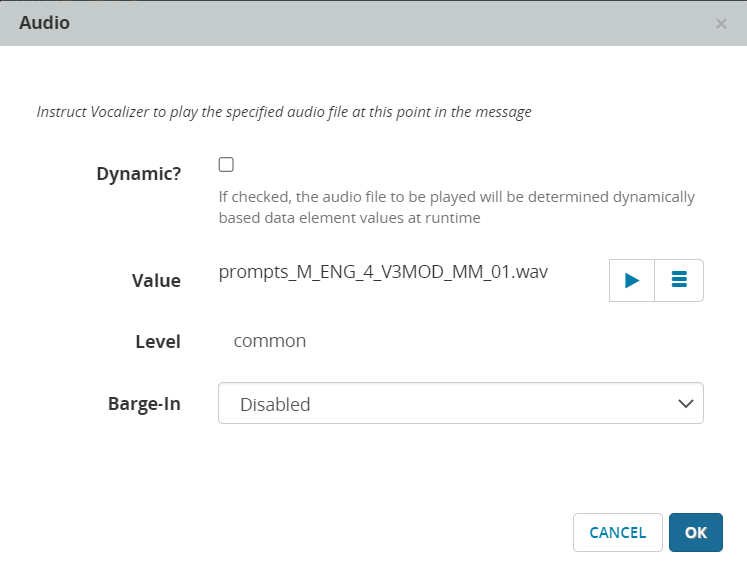Click the "Level" field label
Viewport: 747px width, 567px height.
[158, 342]
